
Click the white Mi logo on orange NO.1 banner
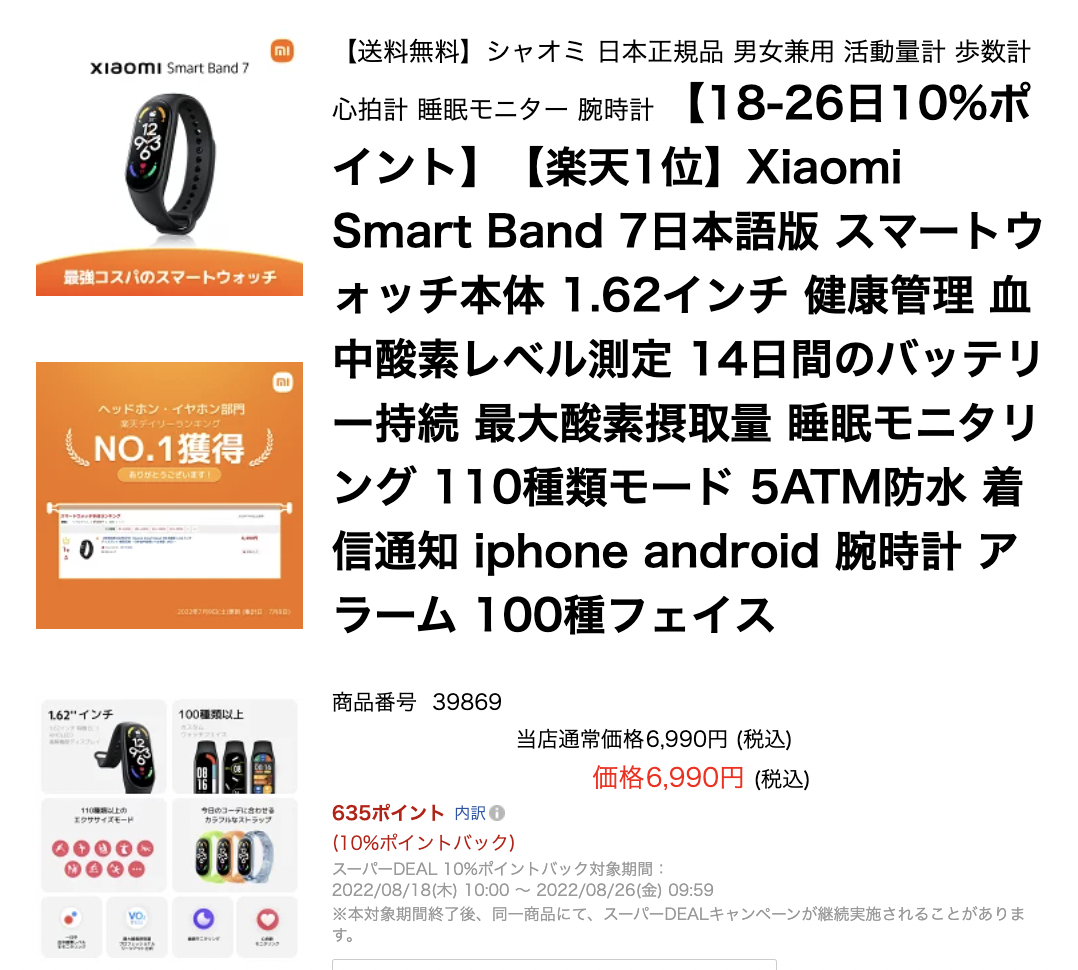click(x=283, y=382)
